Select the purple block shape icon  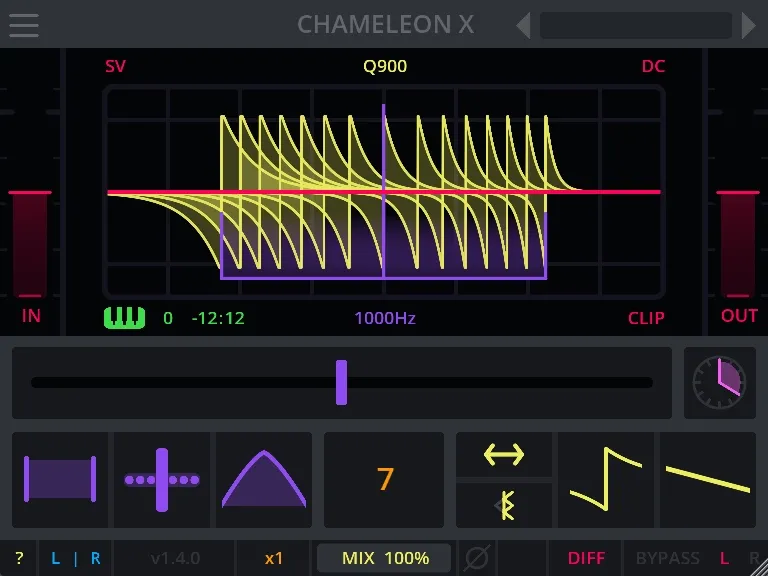click(x=60, y=479)
